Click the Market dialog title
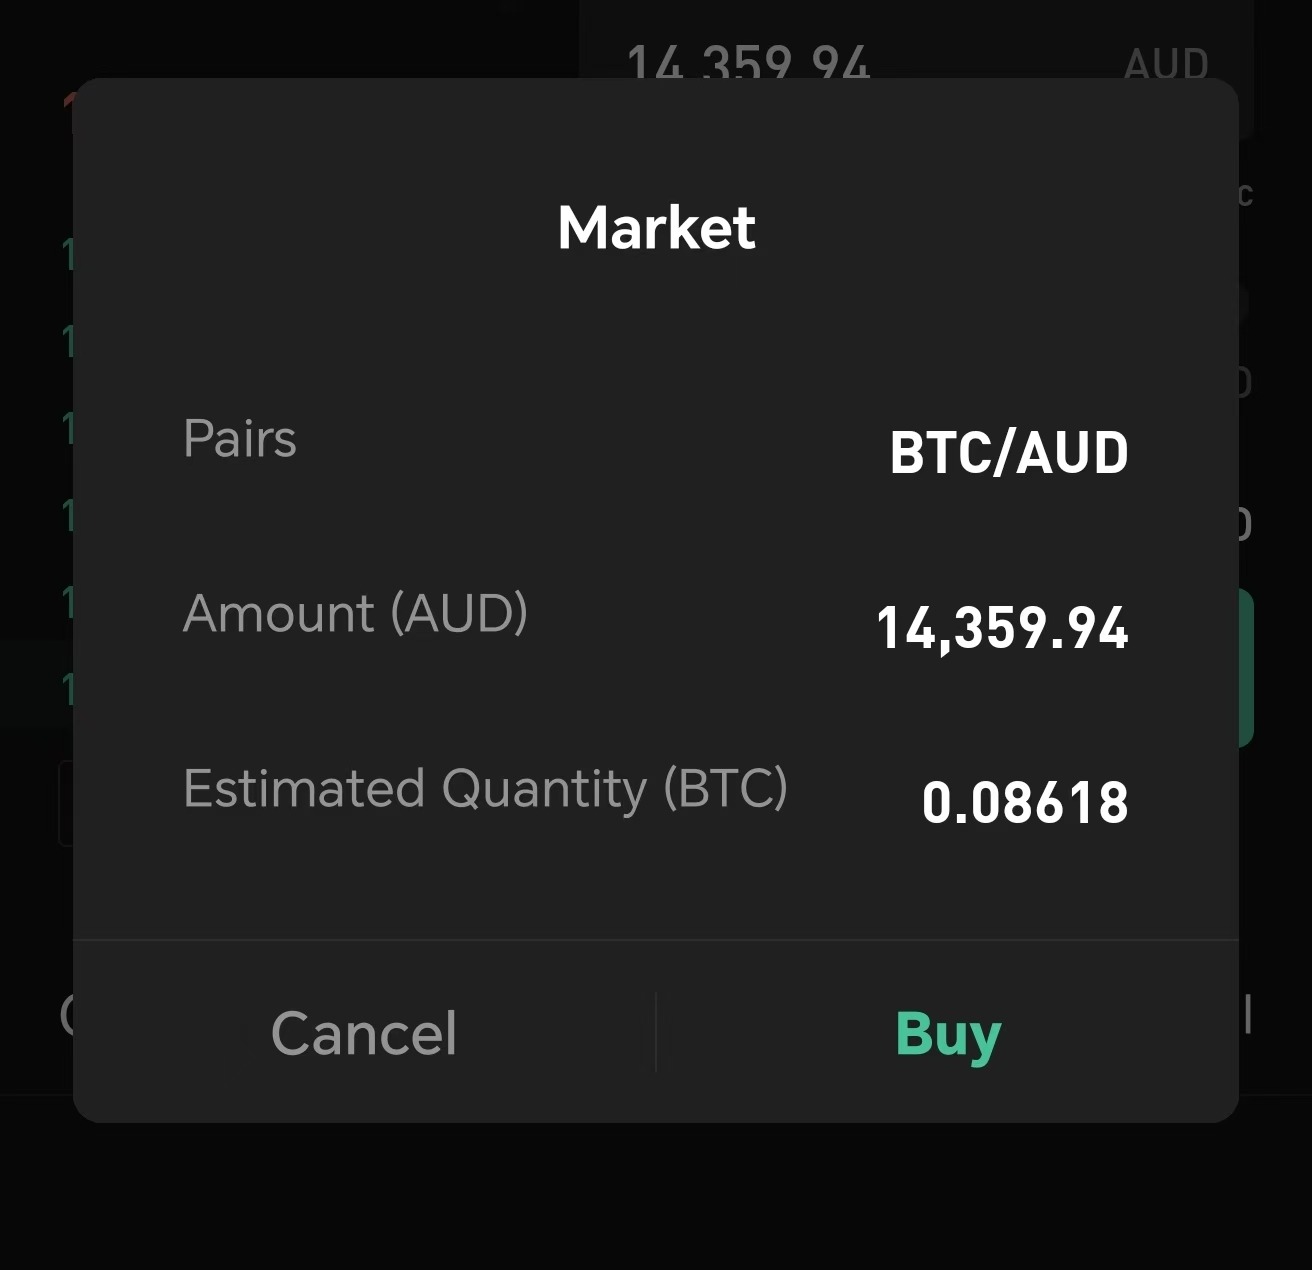This screenshot has width=1312, height=1270. pos(656,226)
